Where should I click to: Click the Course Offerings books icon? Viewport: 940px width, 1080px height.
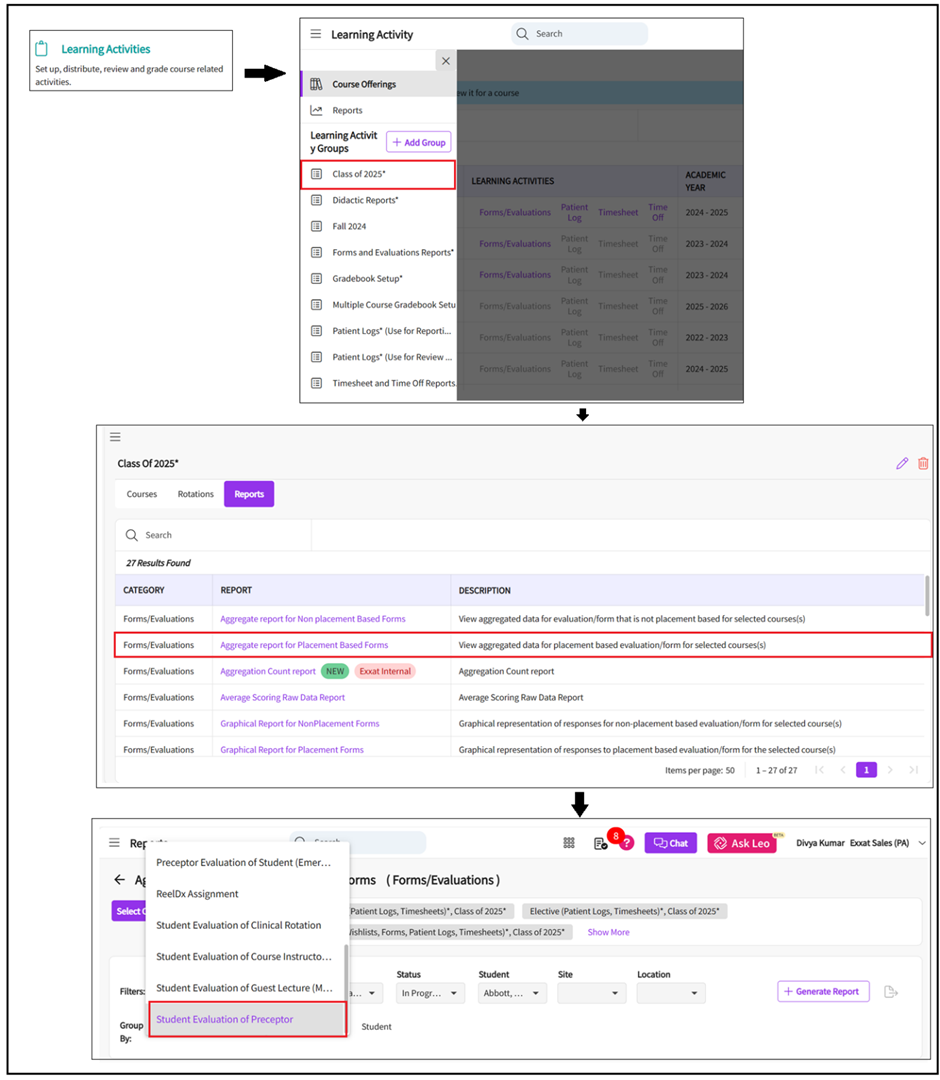316,85
